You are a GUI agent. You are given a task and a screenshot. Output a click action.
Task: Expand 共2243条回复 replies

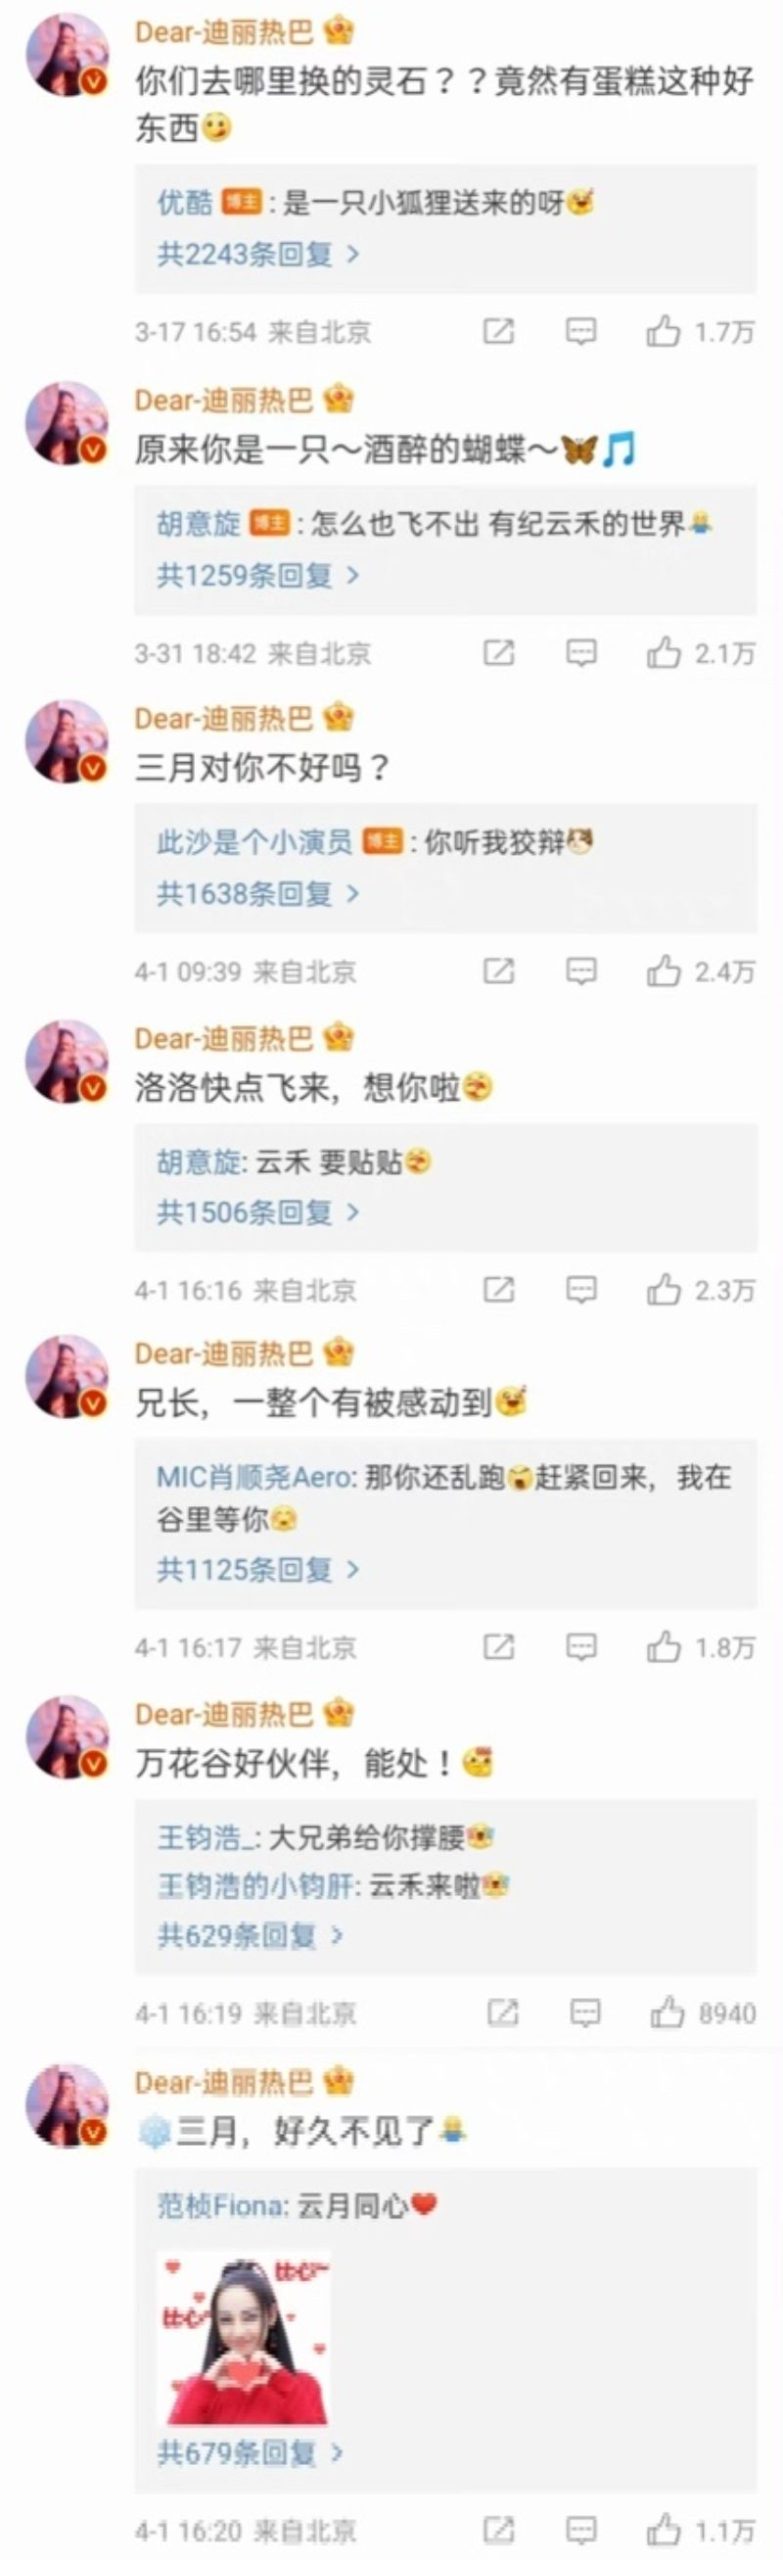click(x=258, y=254)
